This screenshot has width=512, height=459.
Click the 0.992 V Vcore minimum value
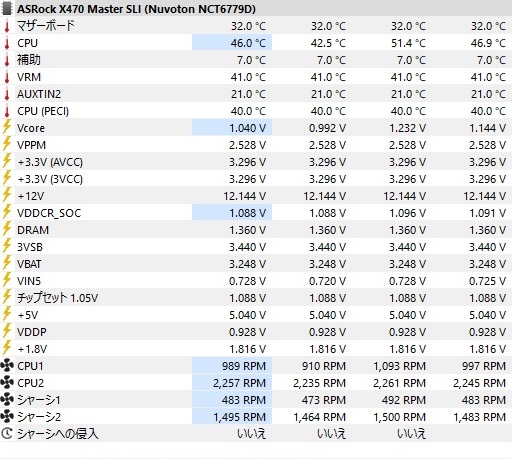(327, 128)
